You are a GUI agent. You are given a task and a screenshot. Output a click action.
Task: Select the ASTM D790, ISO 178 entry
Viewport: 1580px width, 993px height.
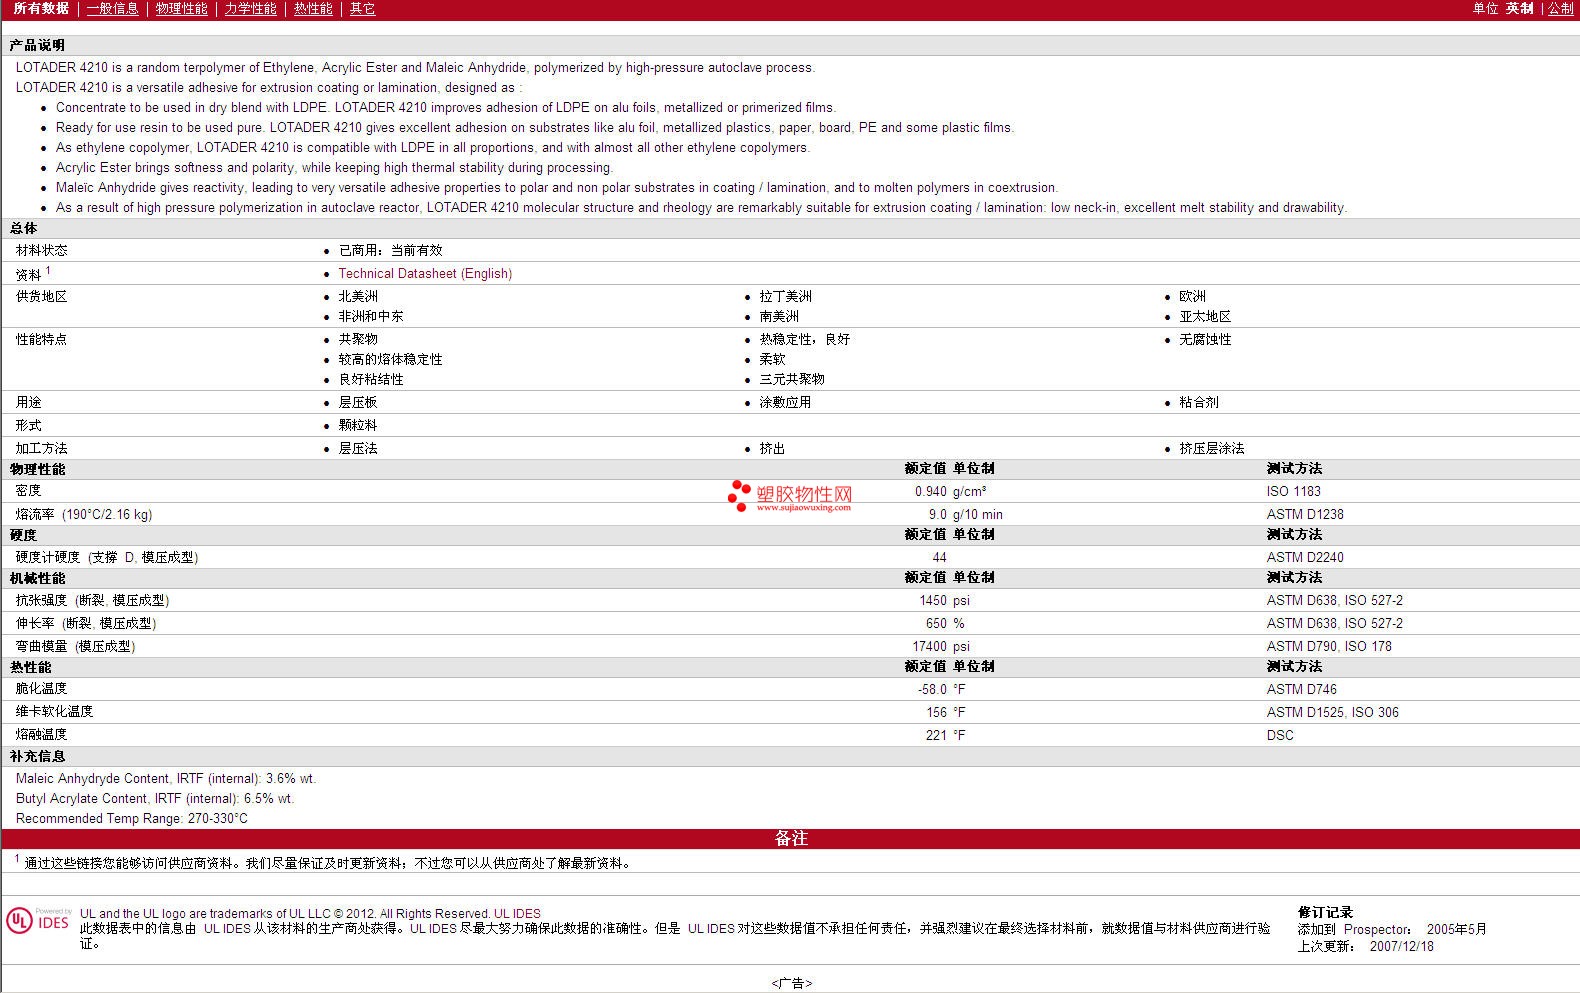[1329, 647]
